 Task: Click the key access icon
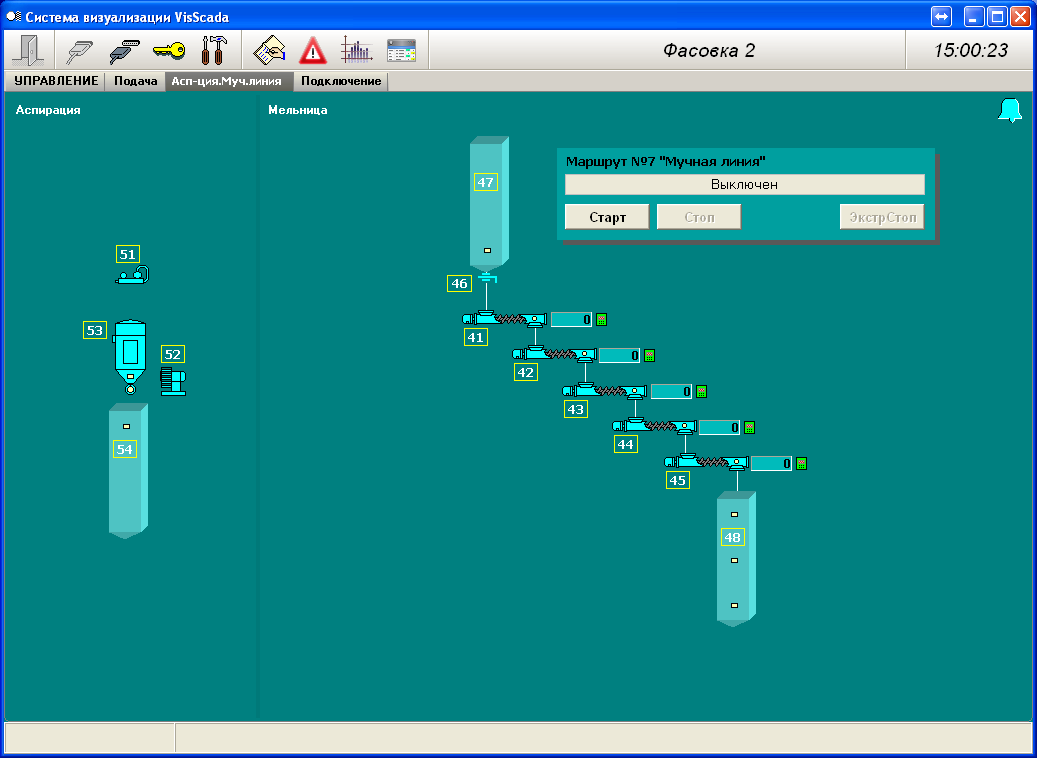[168, 50]
